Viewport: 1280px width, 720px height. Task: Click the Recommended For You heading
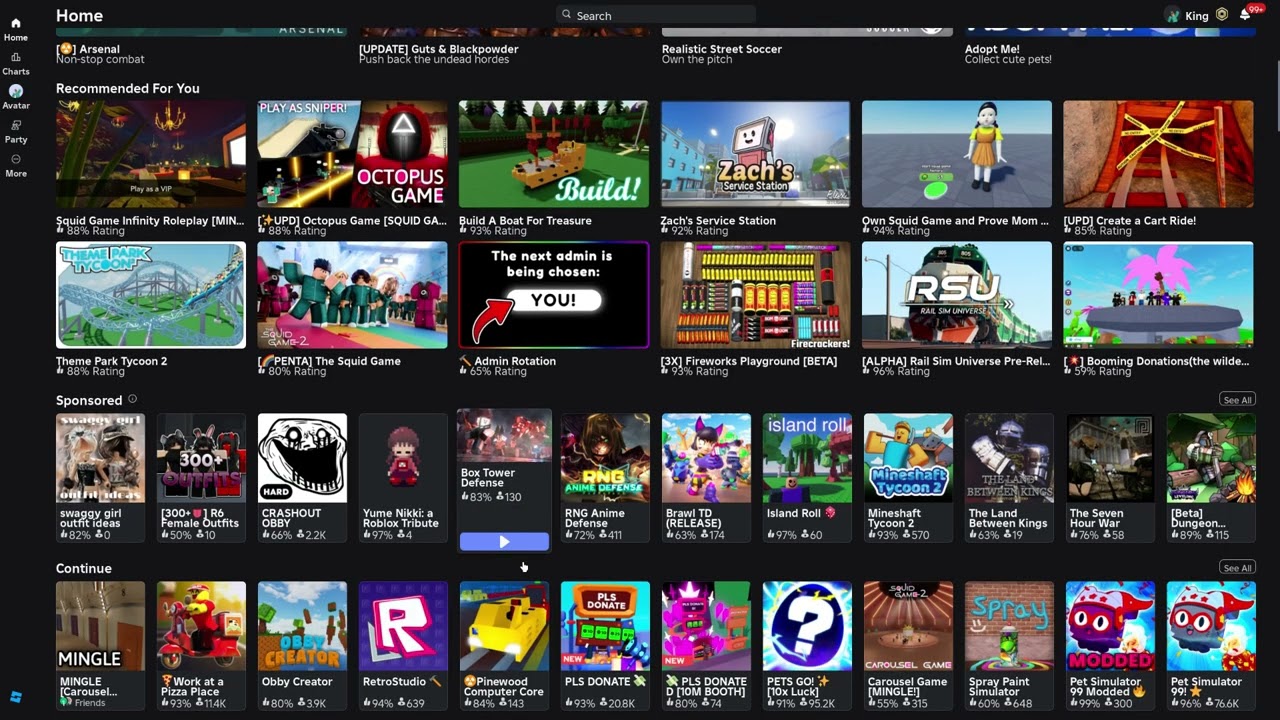click(128, 88)
